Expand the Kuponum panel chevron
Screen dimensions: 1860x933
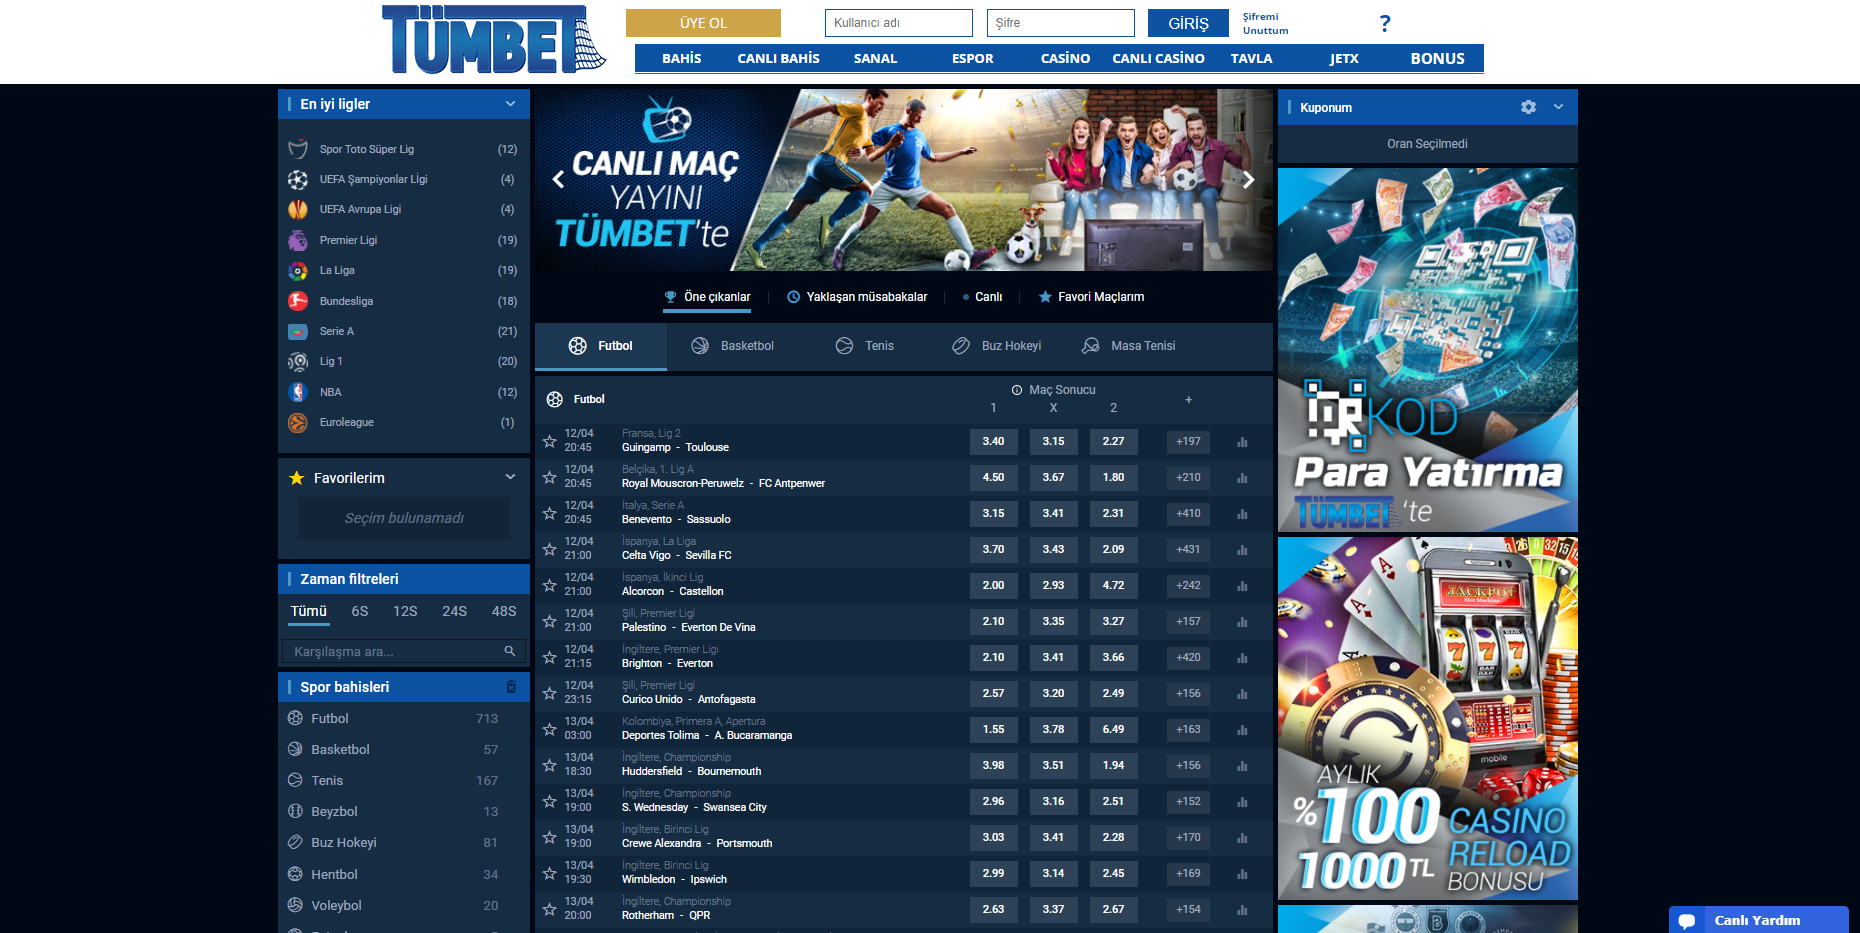pyautogui.click(x=1558, y=107)
